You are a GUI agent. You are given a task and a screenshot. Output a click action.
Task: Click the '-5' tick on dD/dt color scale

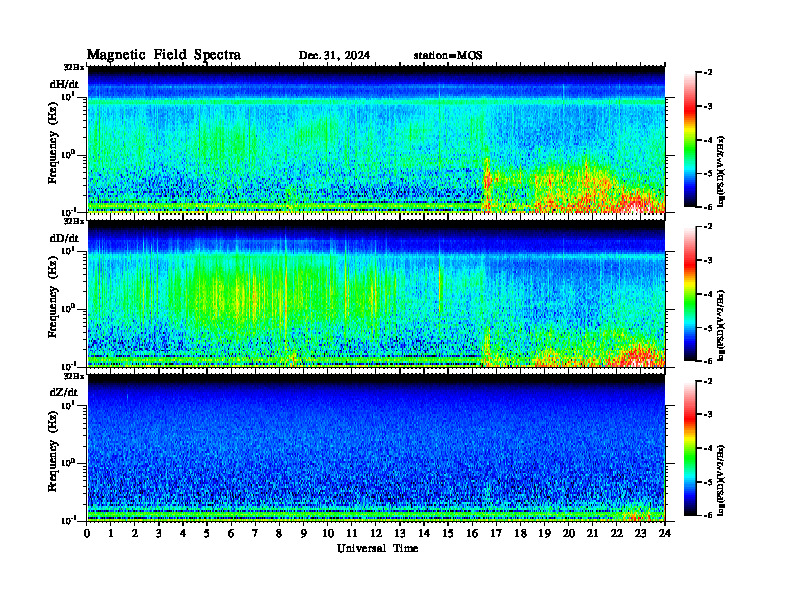709,327
